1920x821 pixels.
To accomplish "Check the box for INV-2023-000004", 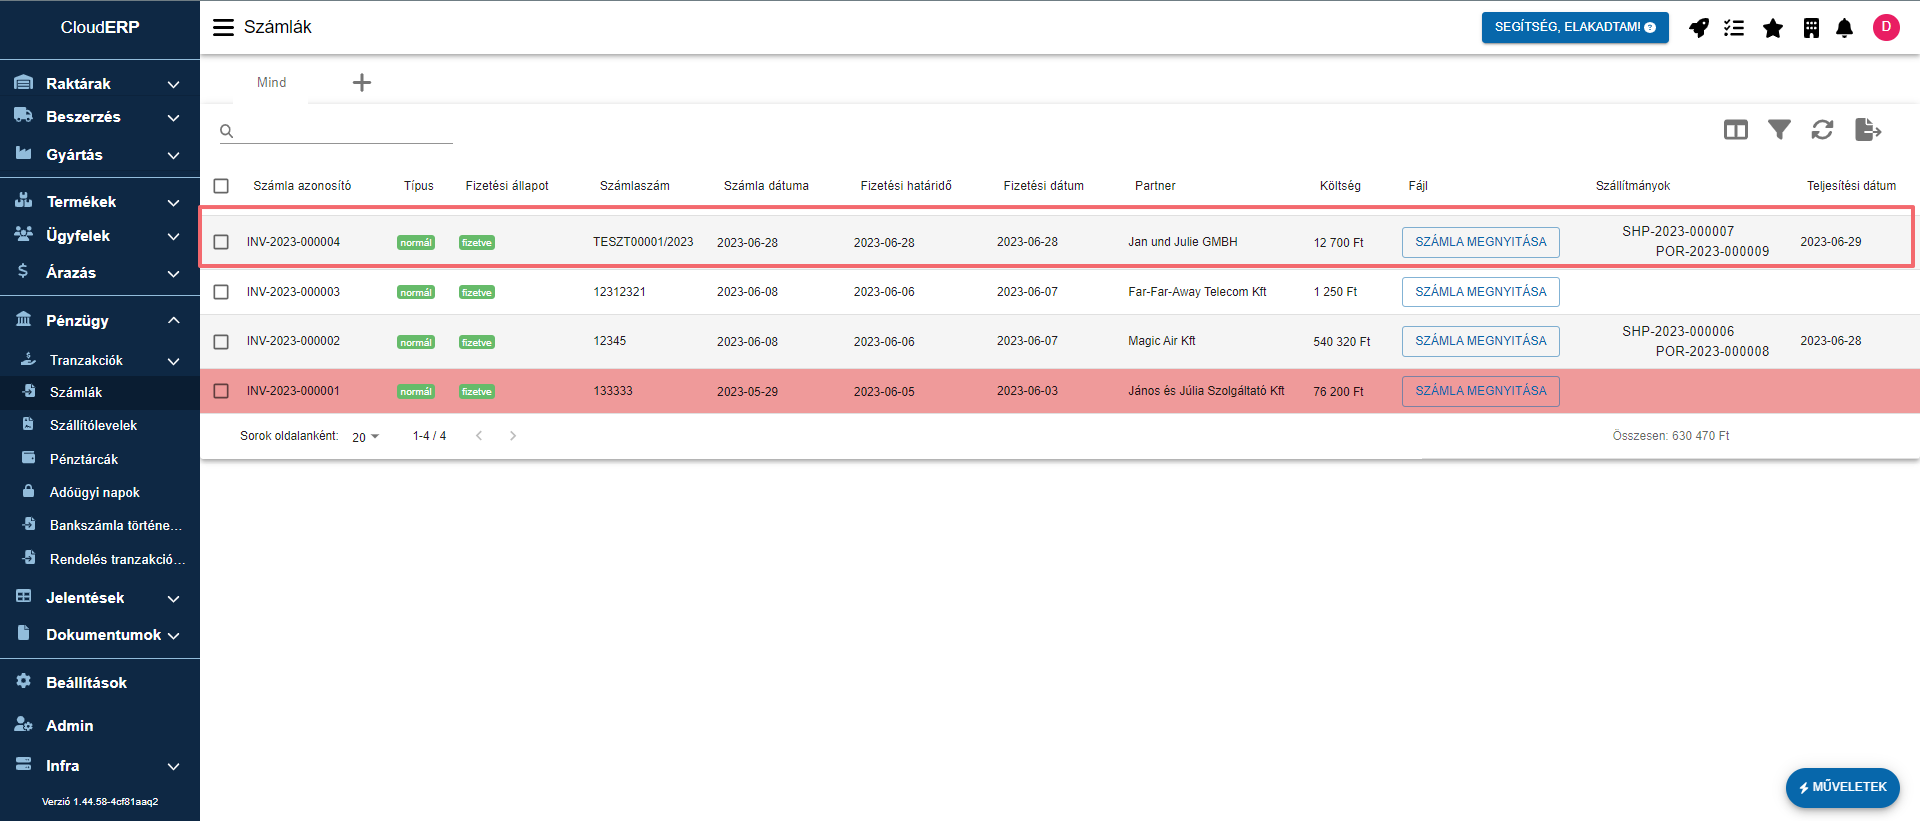I will point(221,242).
